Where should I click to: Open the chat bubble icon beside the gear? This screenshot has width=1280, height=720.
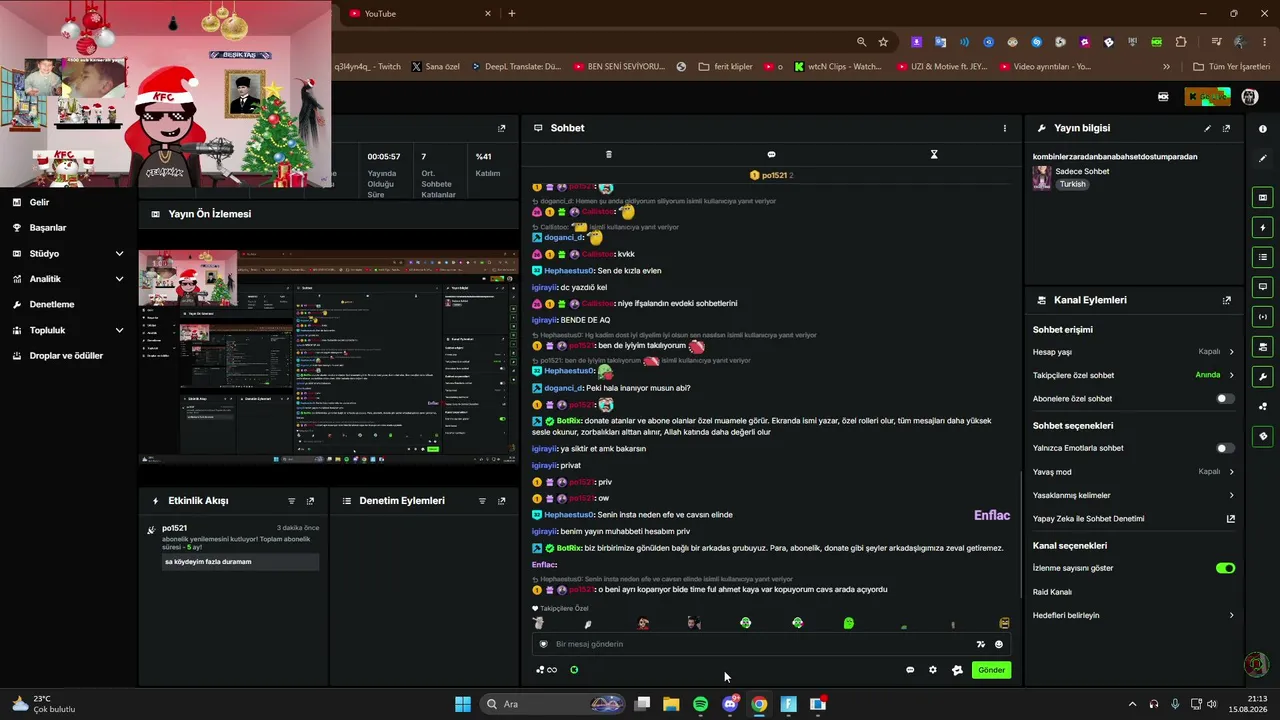pos(910,670)
